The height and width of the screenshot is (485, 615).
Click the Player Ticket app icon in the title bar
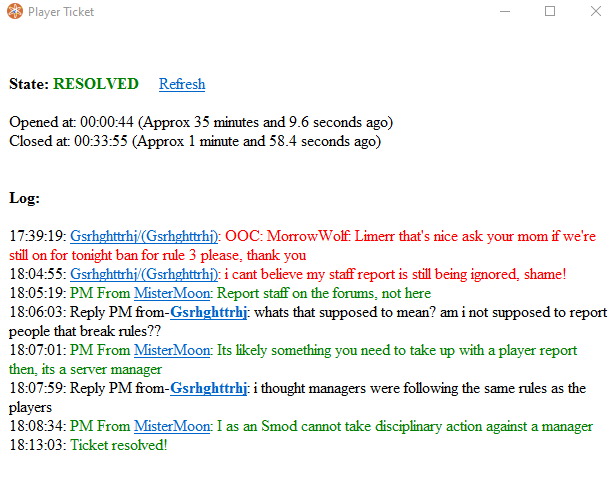pos(14,12)
